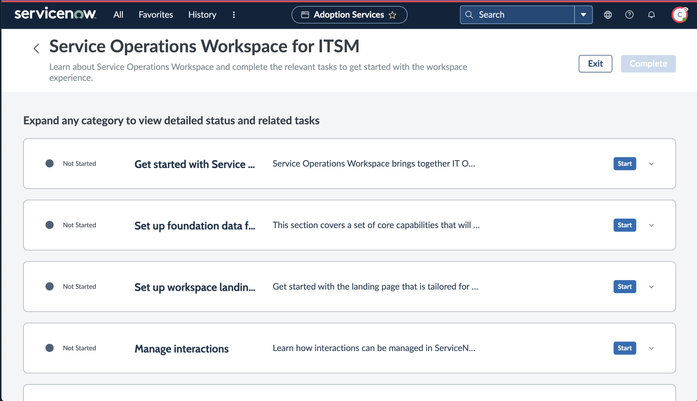Click the Complete button
The image size is (697, 401).
click(x=648, y=64)
